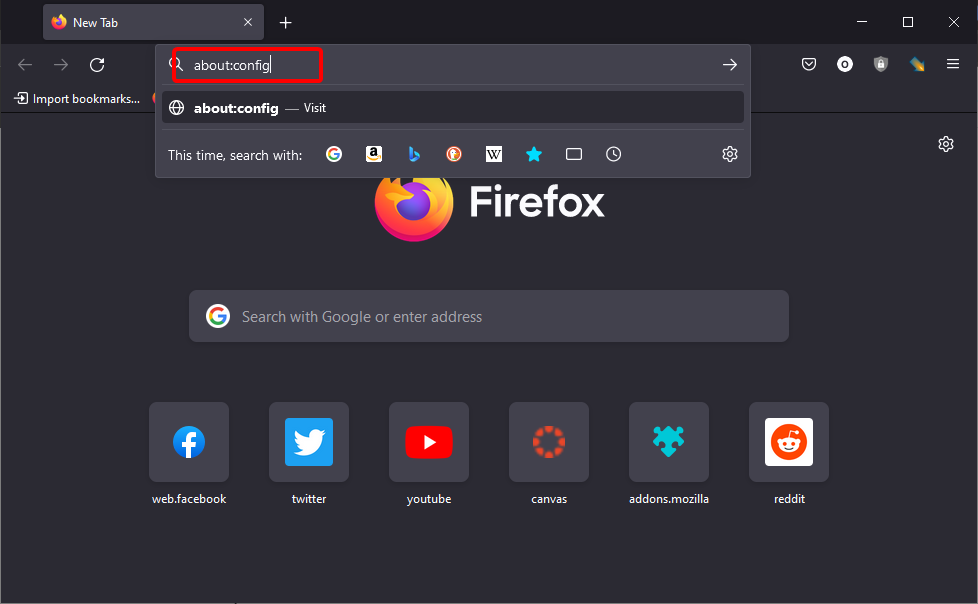Open the Pocket save icon
978x604 pixels.
click(809, 64)
